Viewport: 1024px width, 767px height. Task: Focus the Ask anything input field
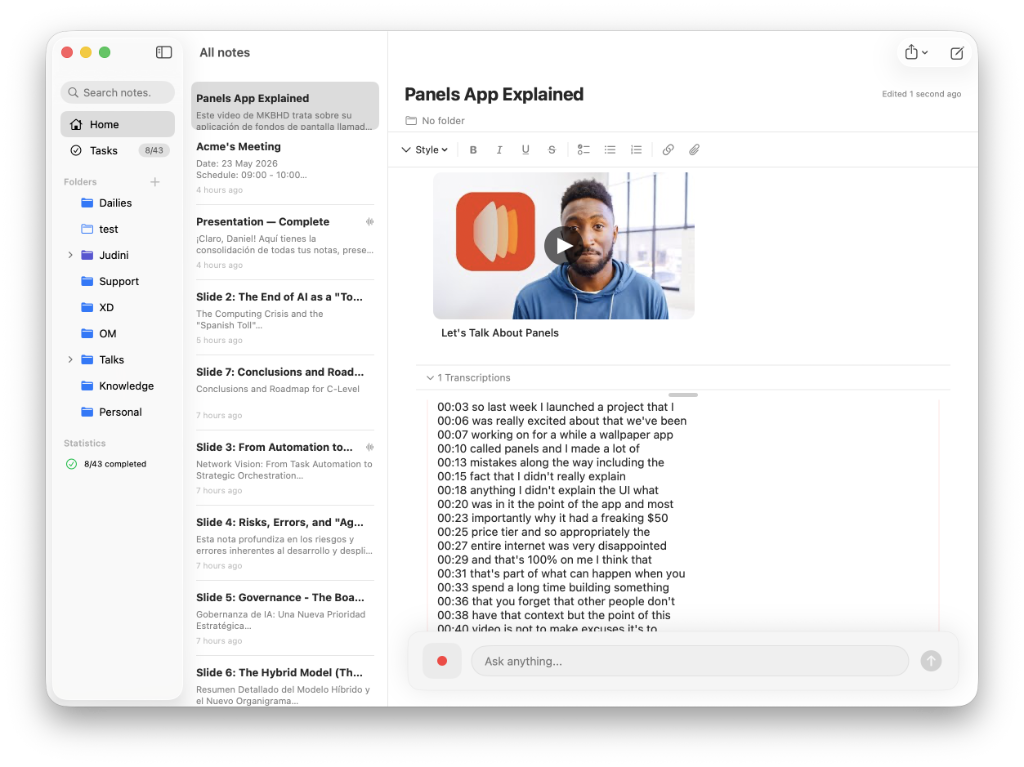pos(689,661)
